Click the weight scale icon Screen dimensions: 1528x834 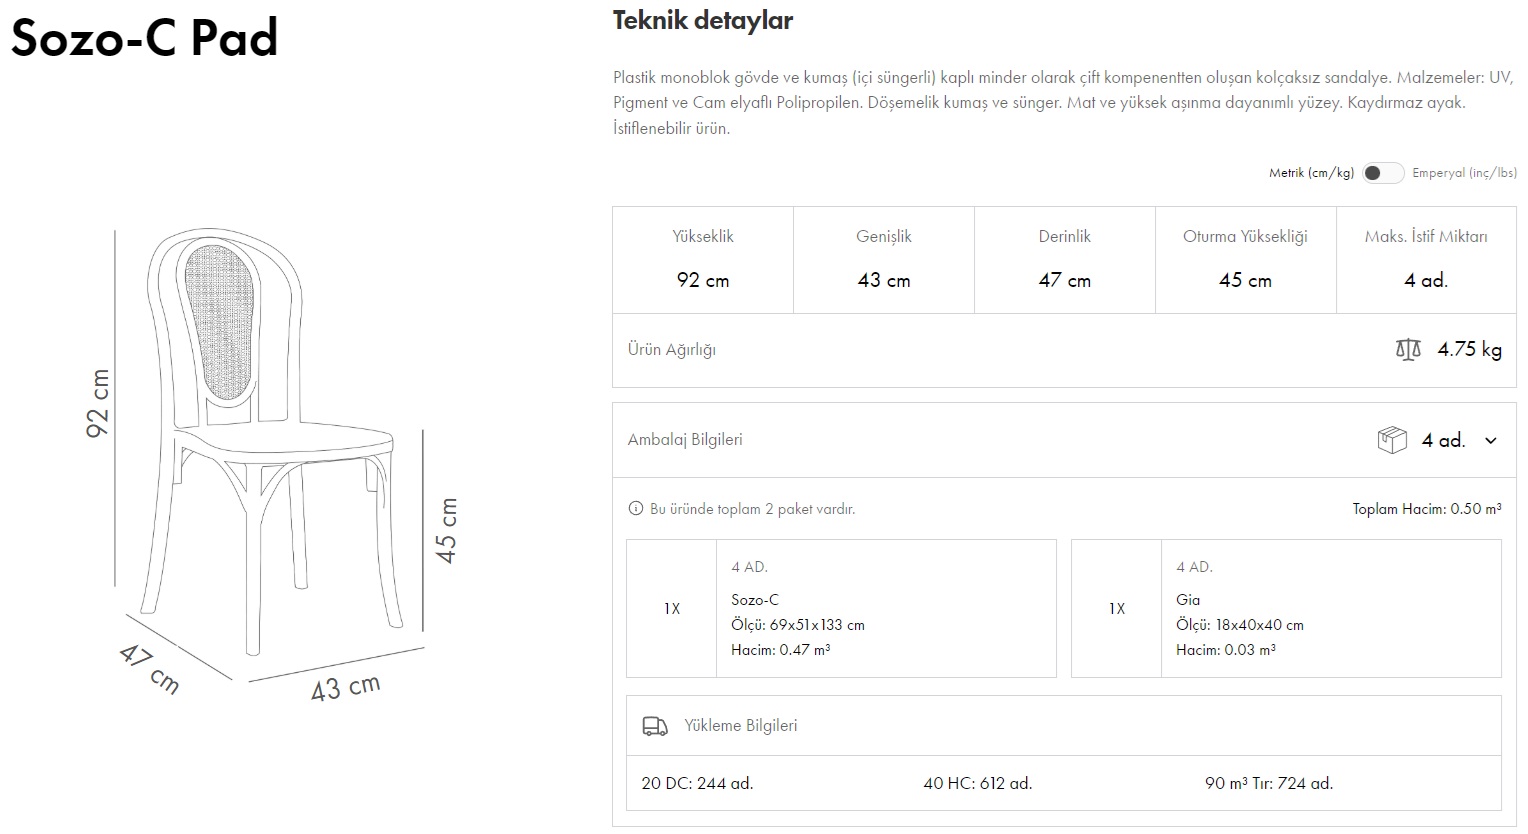[1408, 349]
